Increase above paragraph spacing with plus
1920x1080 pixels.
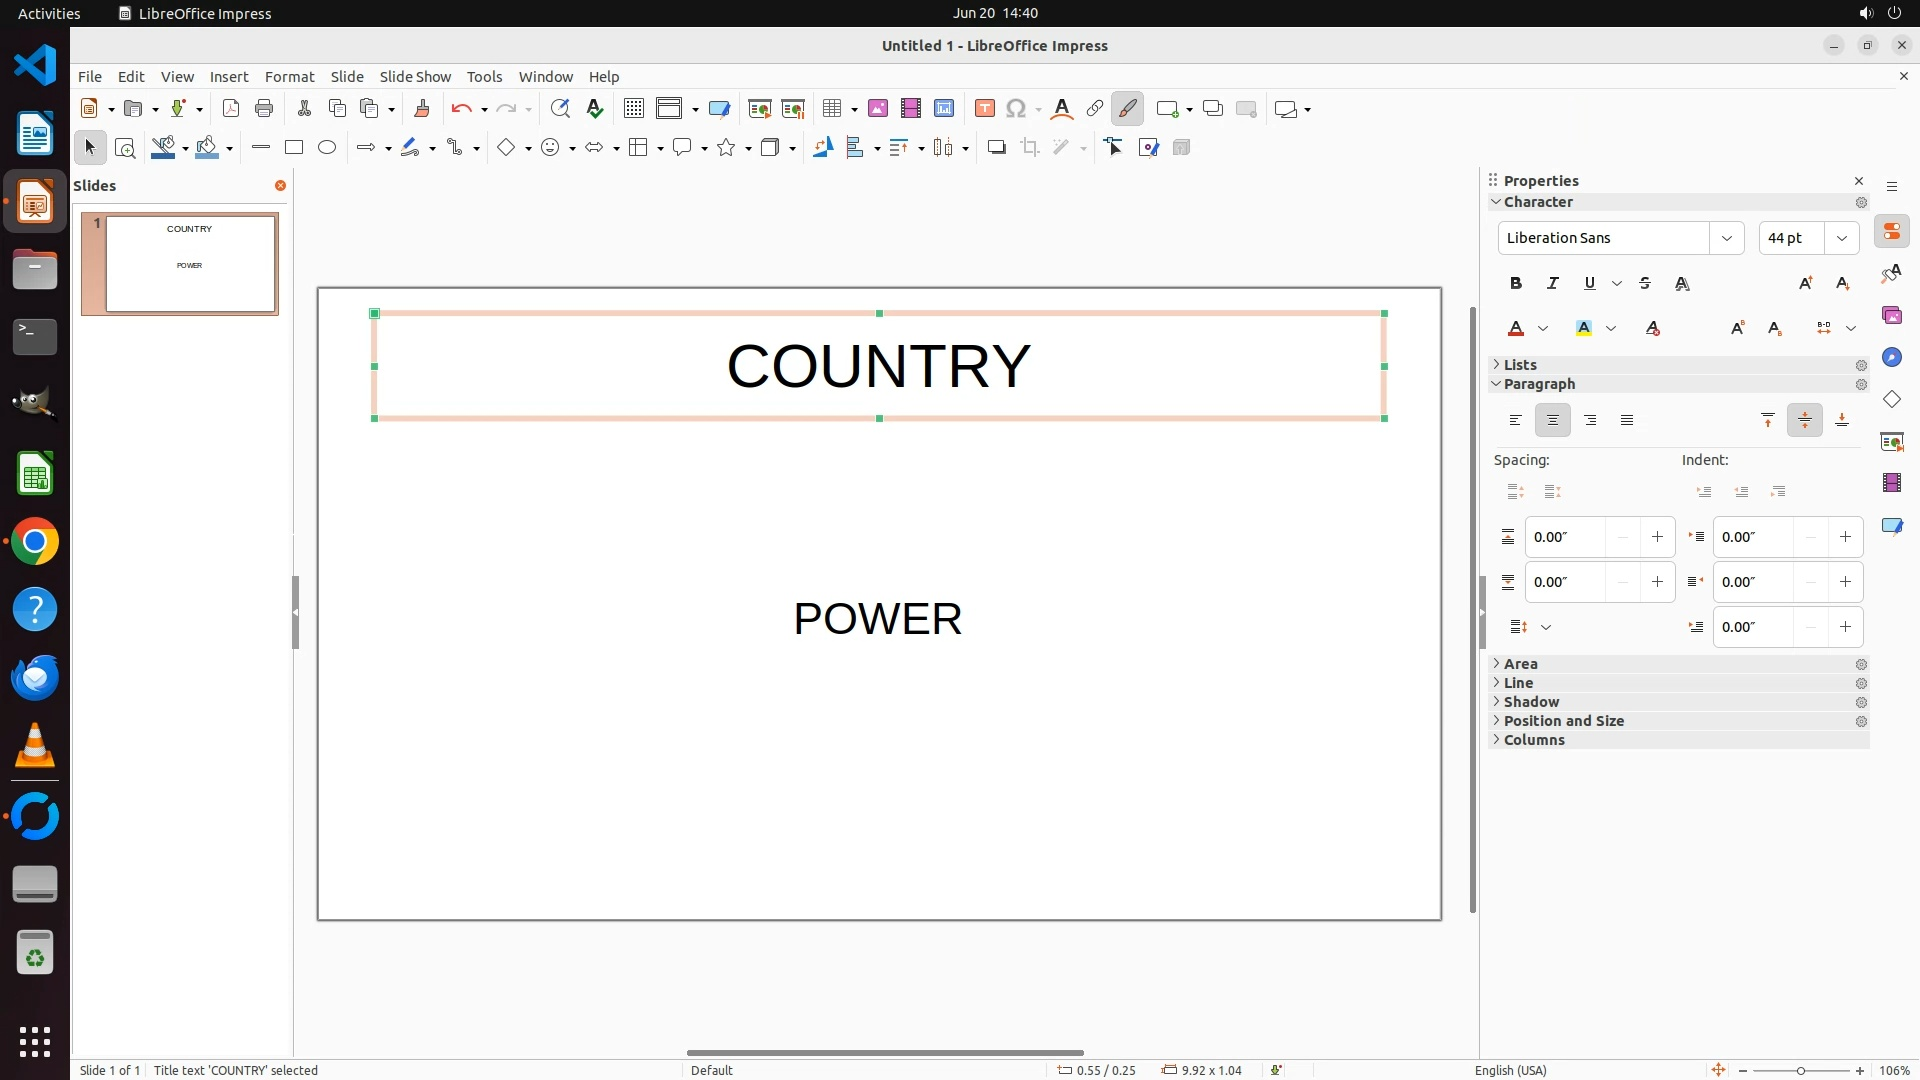coord(1657,537)
